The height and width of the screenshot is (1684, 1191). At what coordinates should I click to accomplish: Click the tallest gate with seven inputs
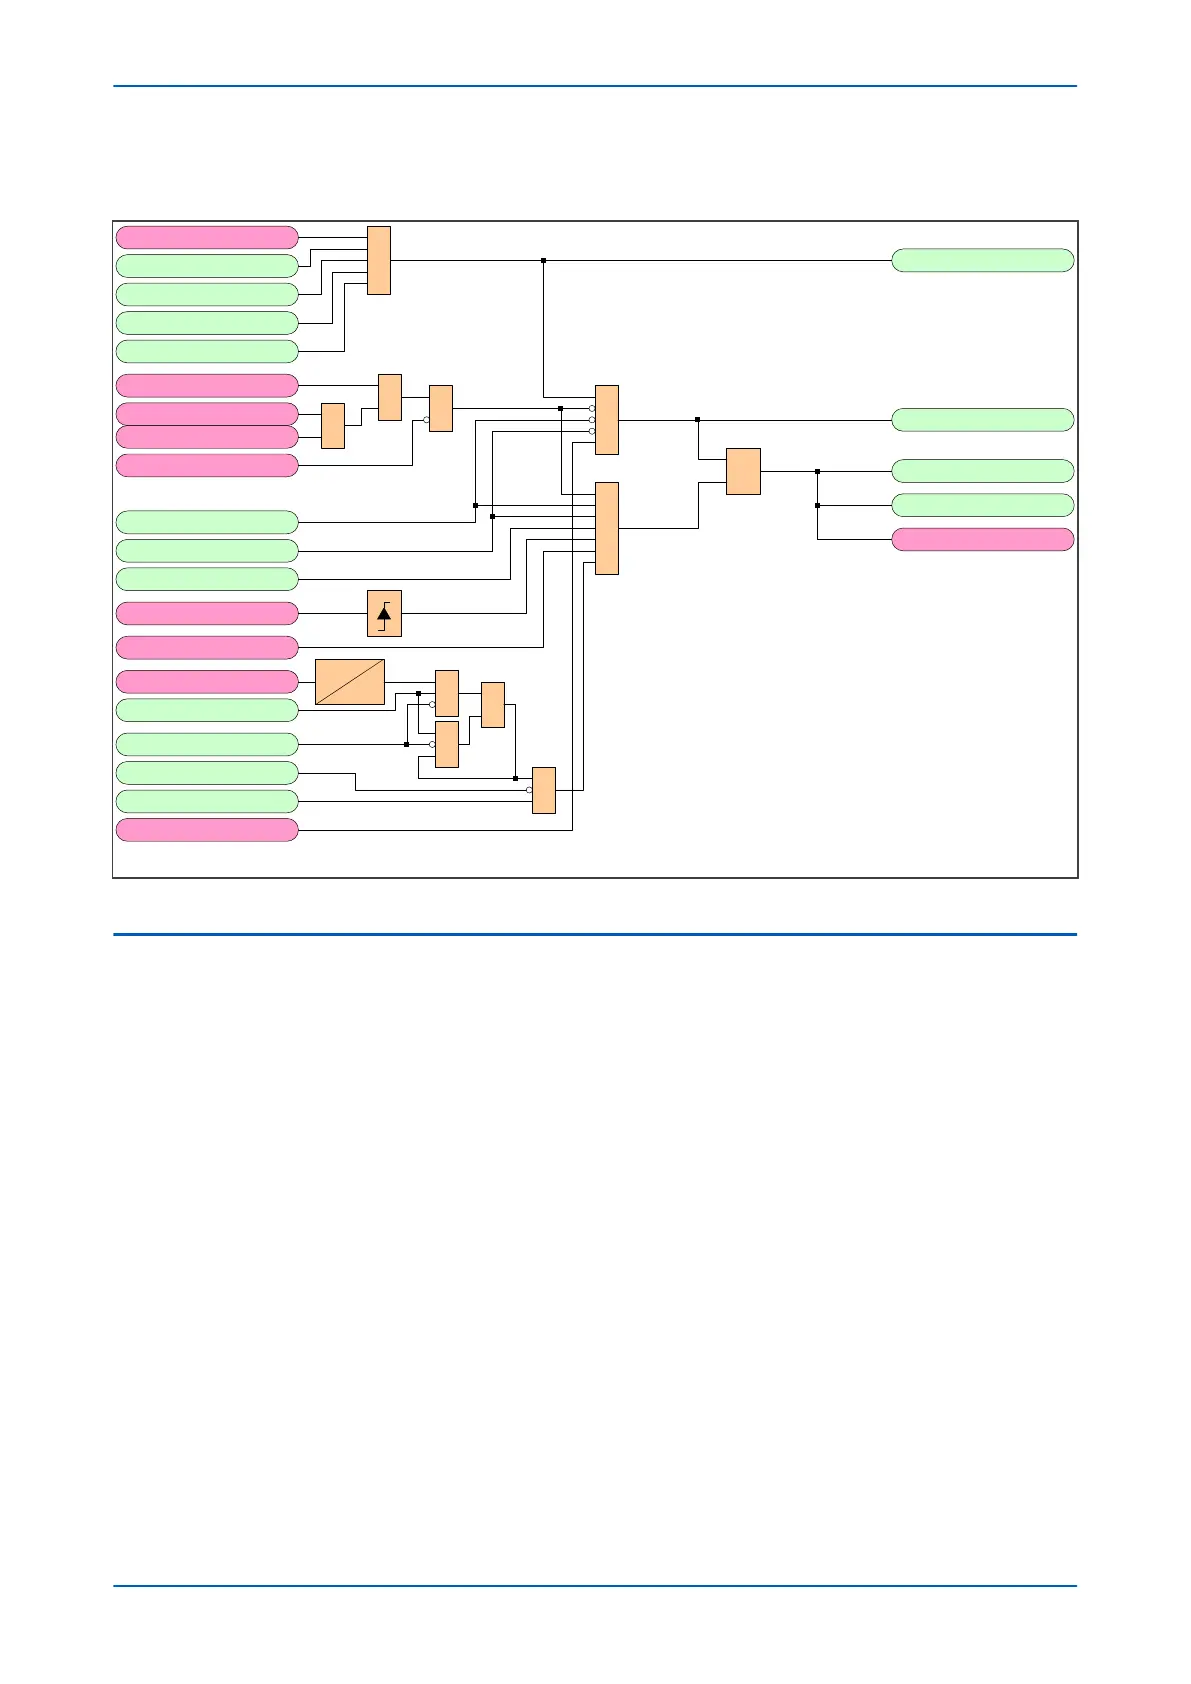[607, 528]
